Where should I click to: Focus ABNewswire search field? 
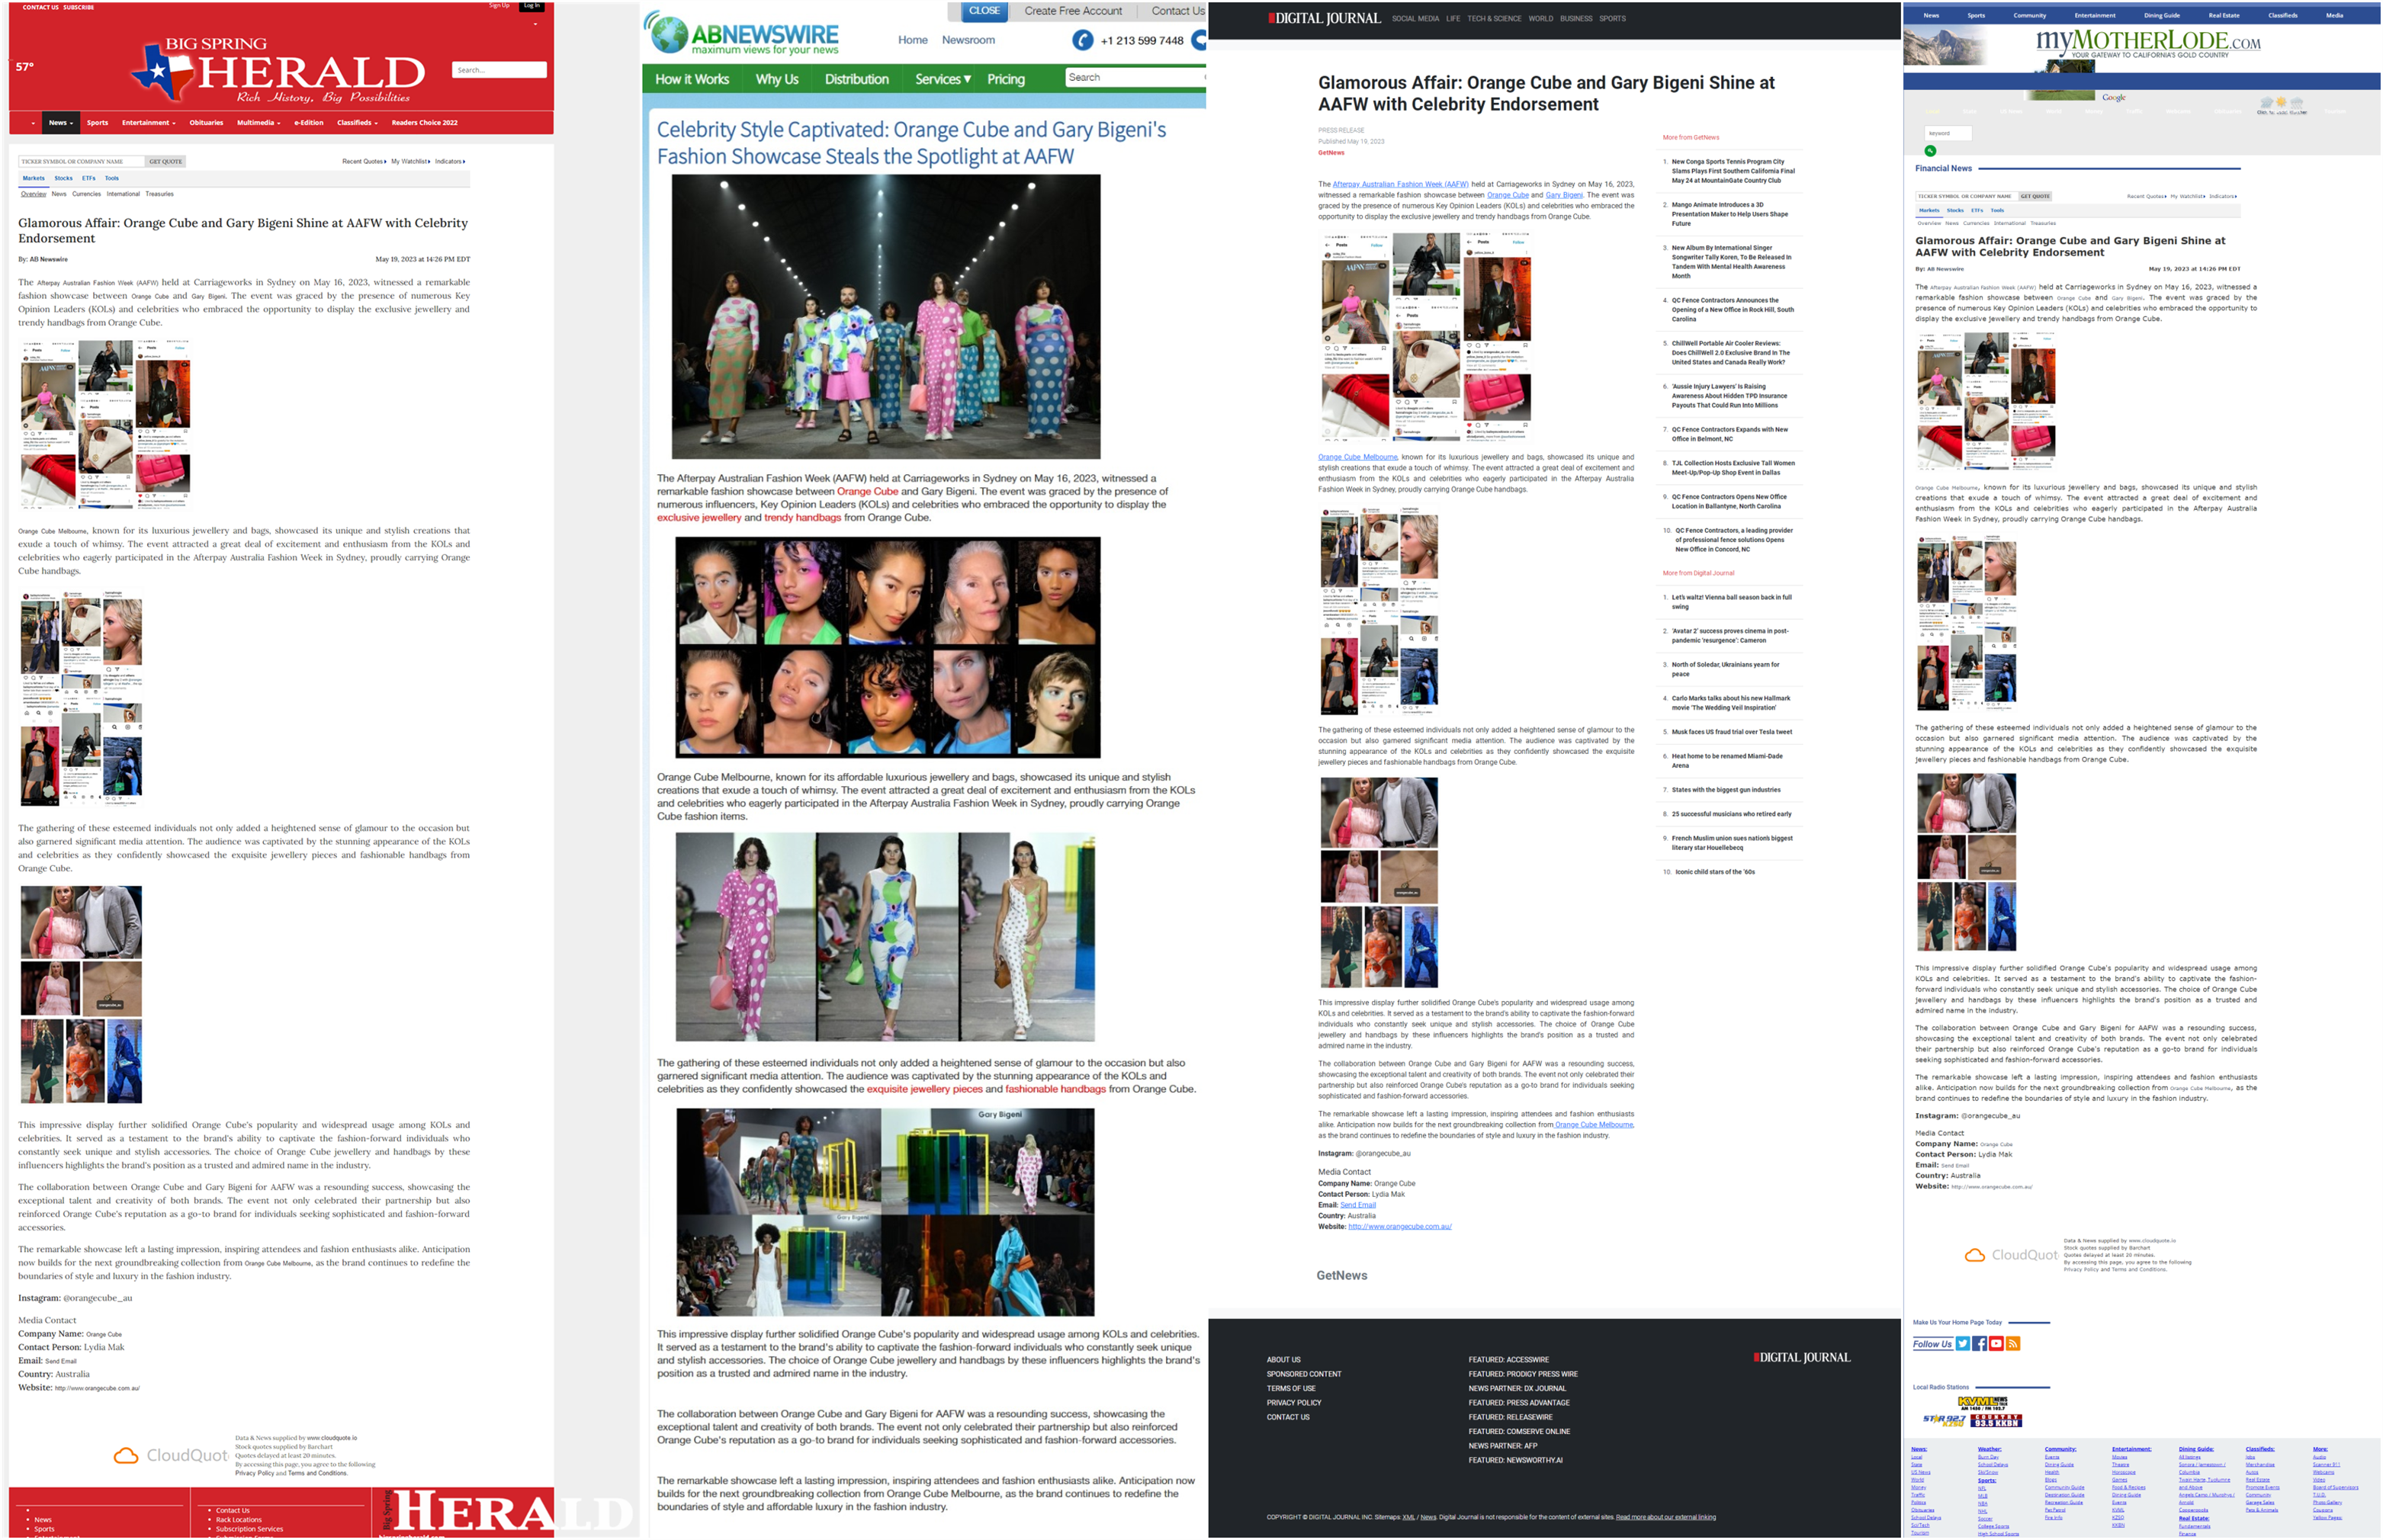click(x=1135, y=77)
